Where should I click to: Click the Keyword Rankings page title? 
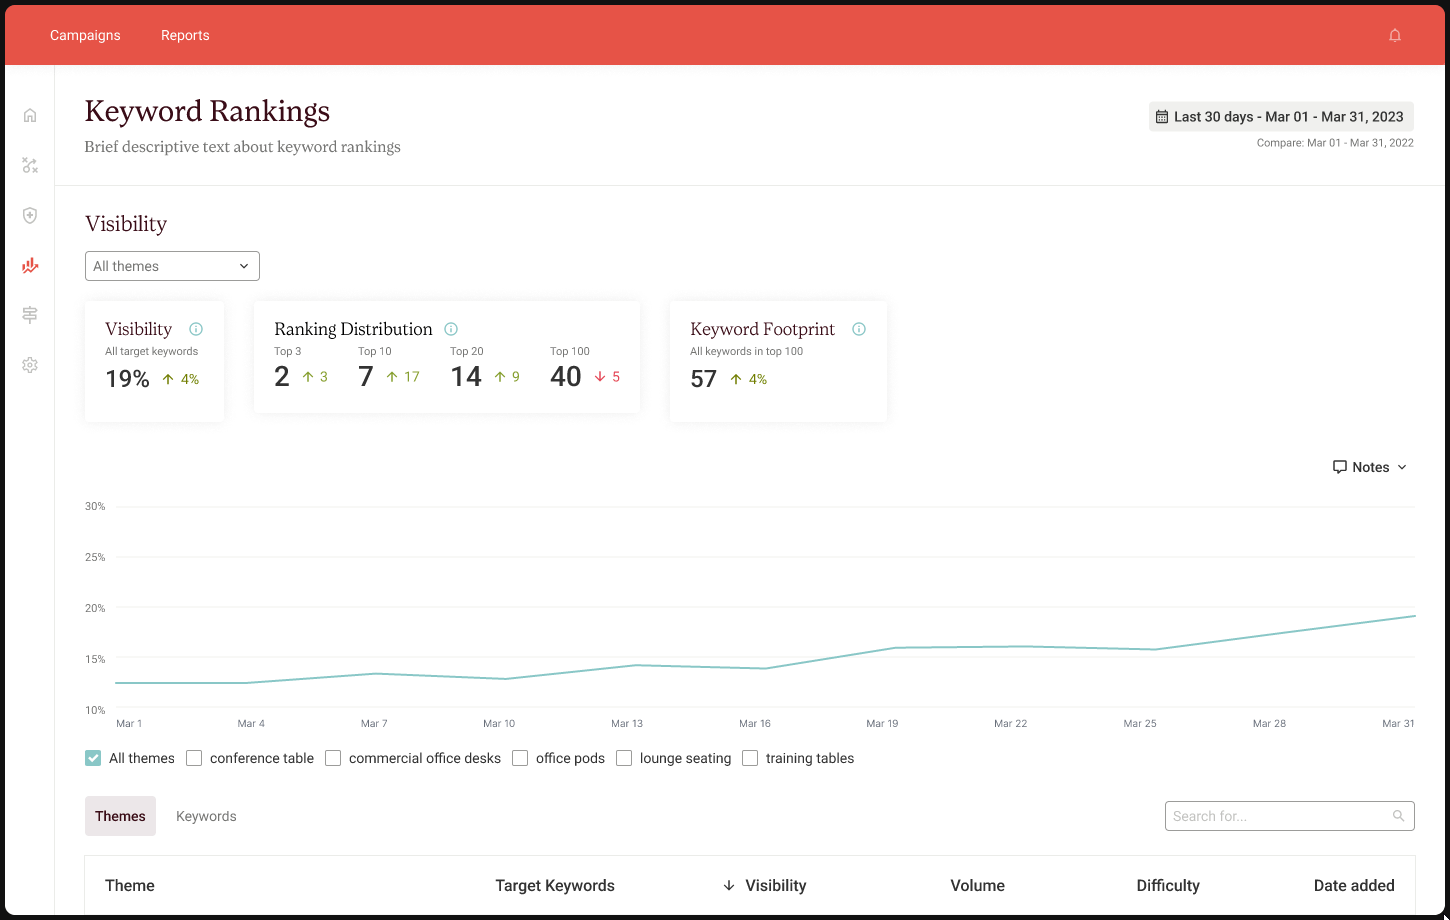click(x=207, y=111)
